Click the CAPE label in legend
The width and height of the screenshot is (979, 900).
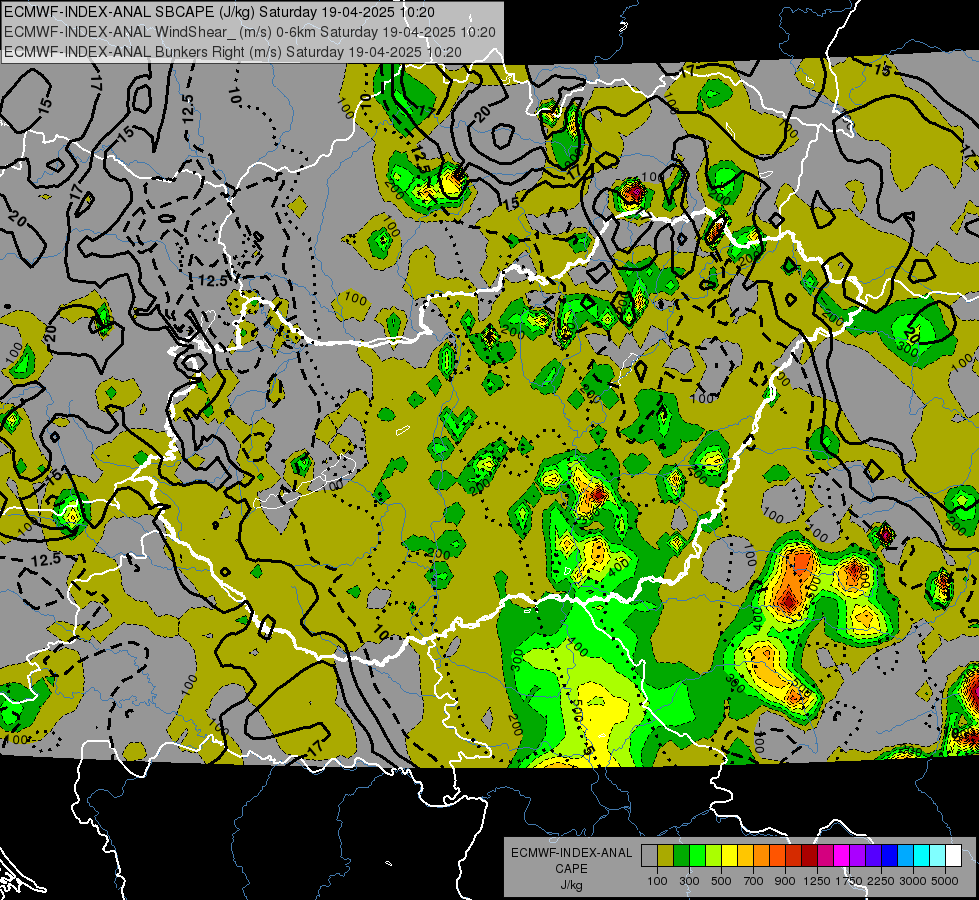click(571, 869)
